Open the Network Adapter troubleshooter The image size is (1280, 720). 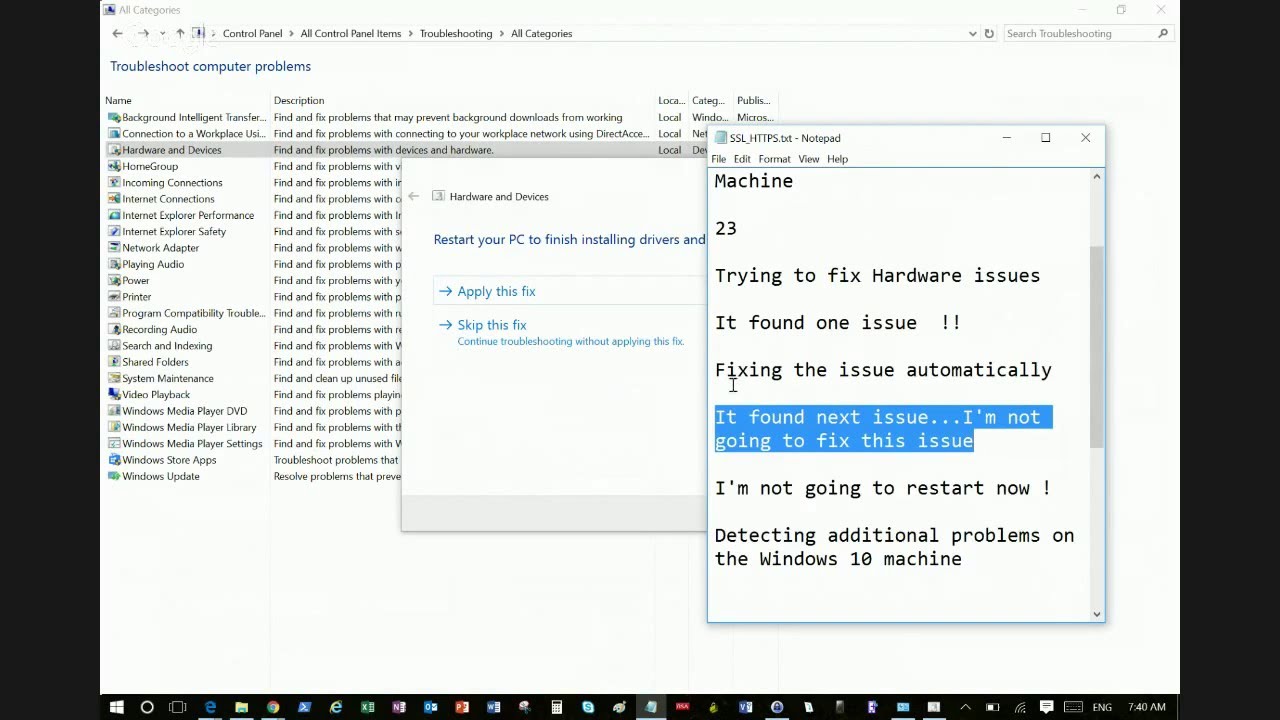pyautogui.click(x=160, y=247)
